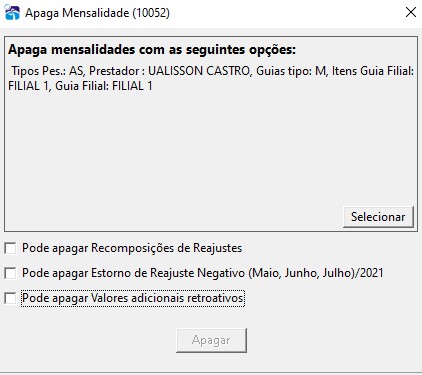Click the 'Tipos Pes.: AS' text
This screenshot has height=375, width=422.
[47, 71]
